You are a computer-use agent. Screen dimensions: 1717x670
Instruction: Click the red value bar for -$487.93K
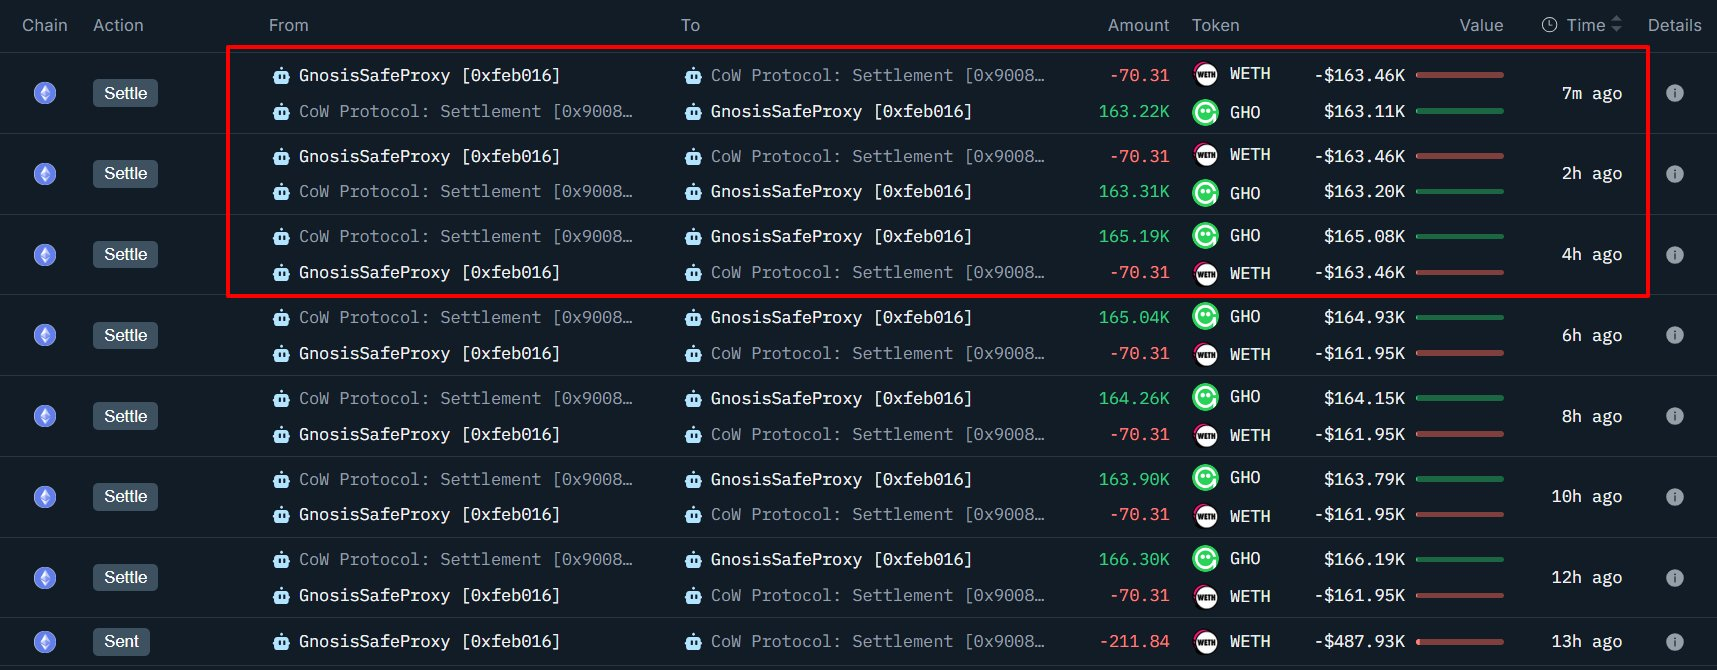click(1459, 642)
